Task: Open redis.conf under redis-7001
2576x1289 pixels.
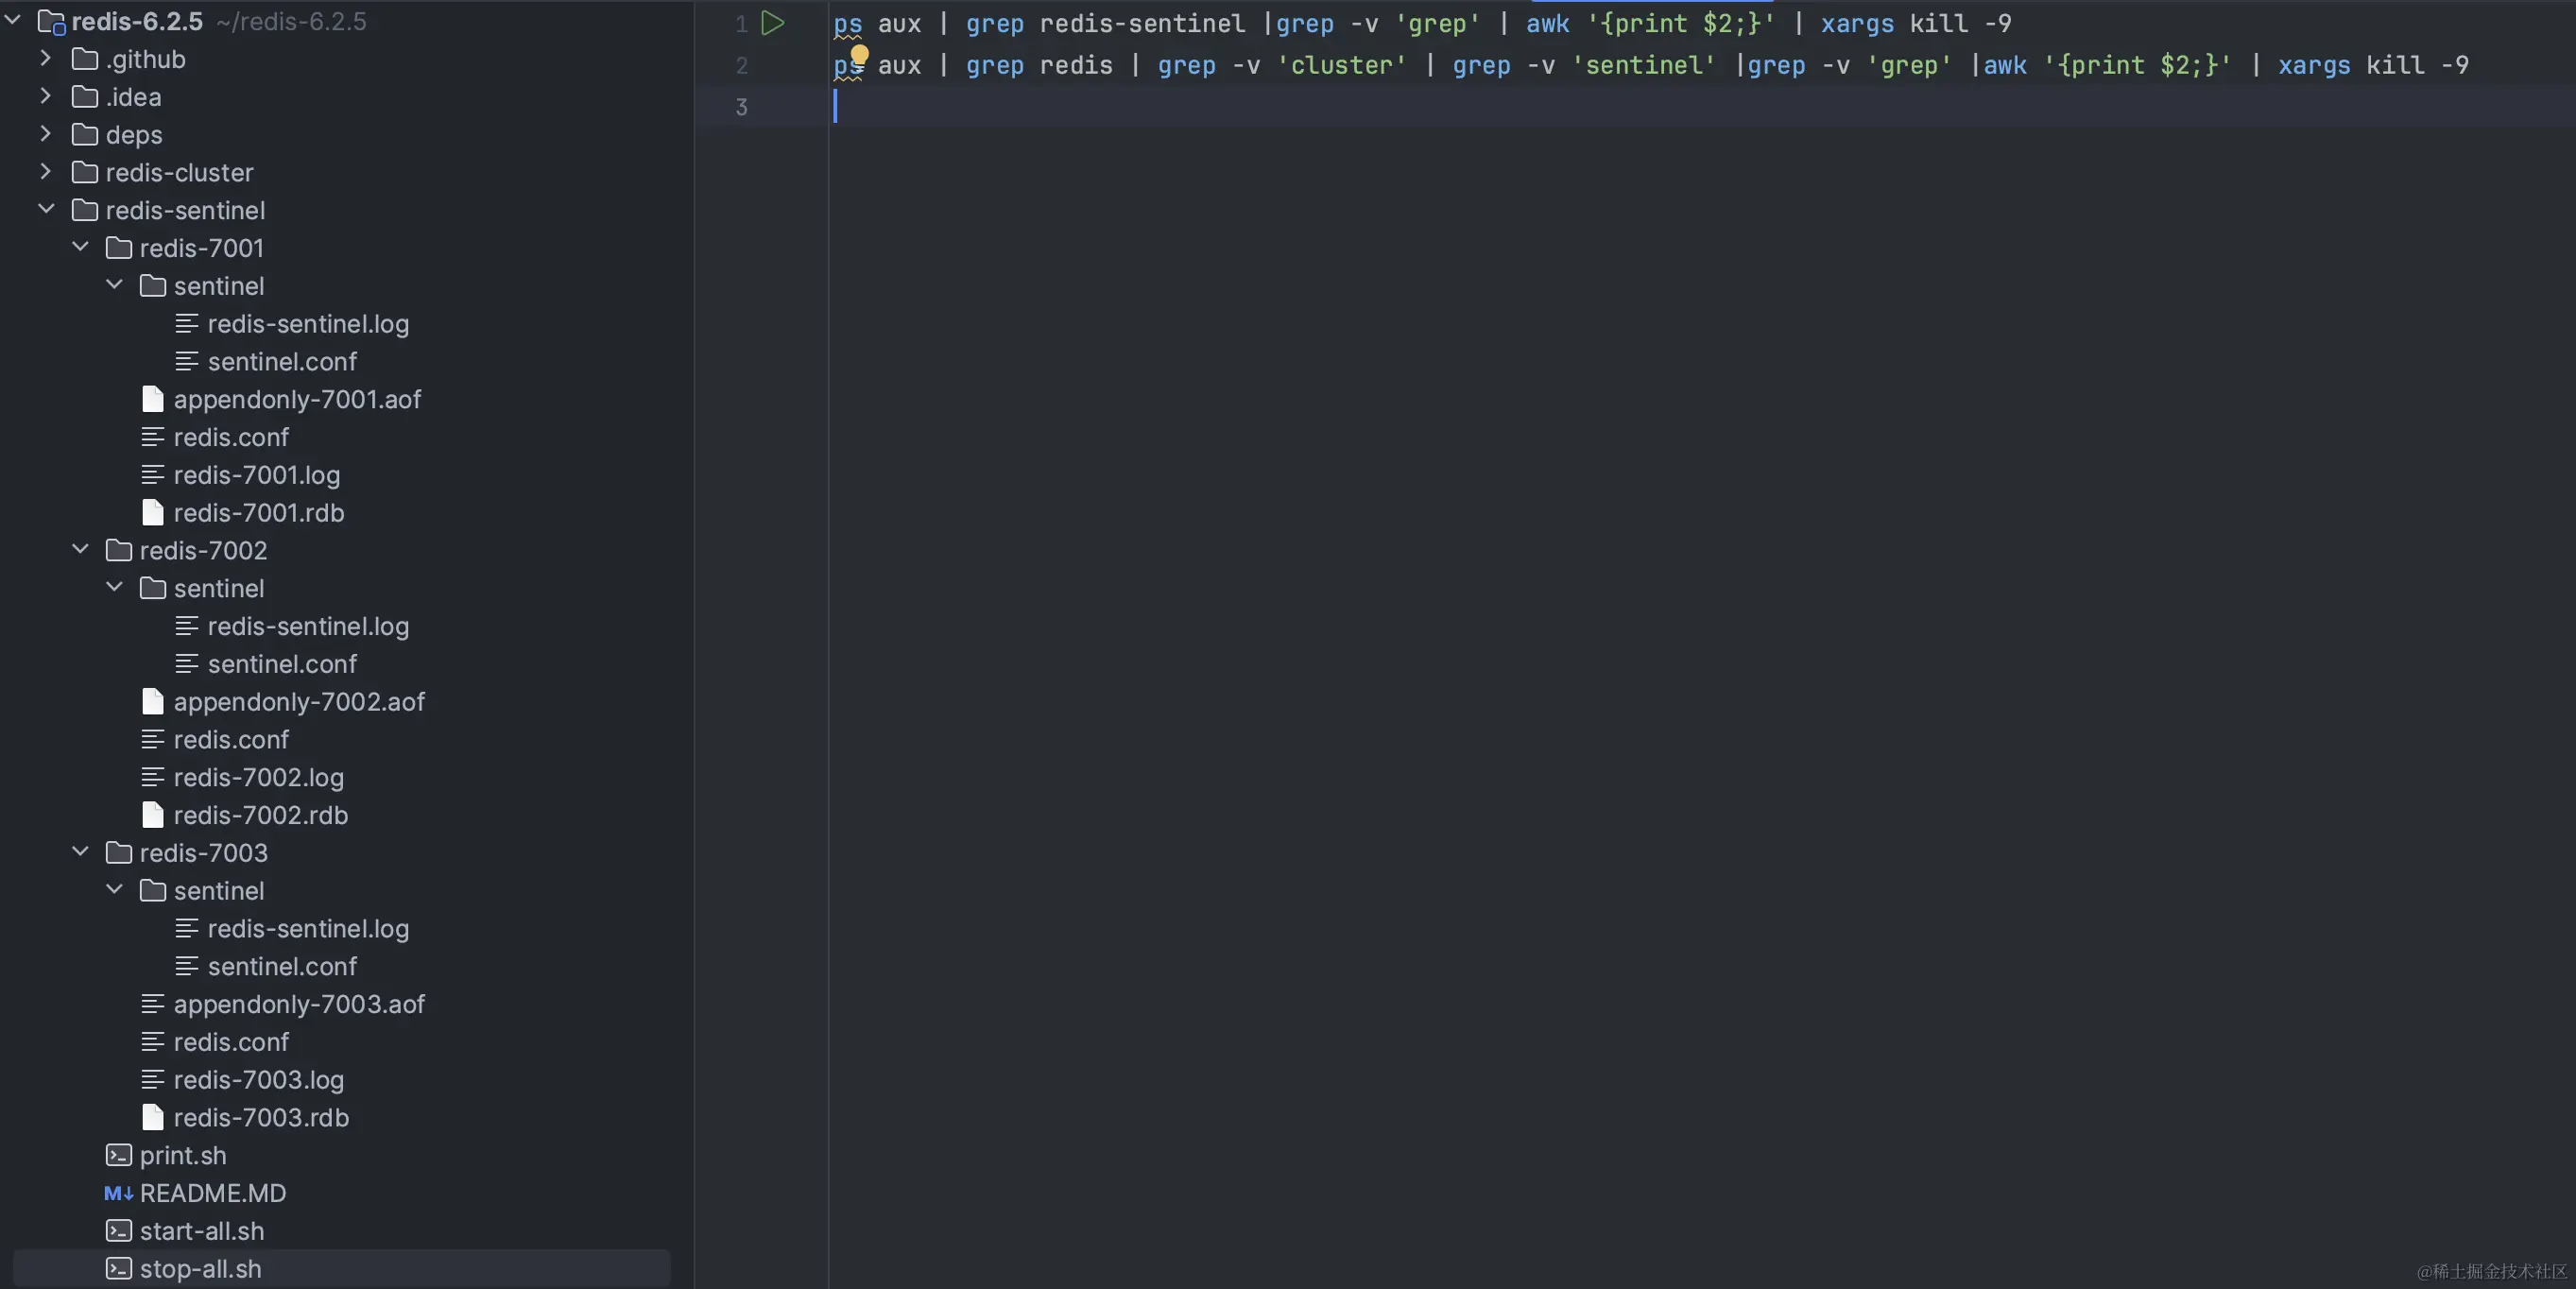Action: [x=231, y=437]
